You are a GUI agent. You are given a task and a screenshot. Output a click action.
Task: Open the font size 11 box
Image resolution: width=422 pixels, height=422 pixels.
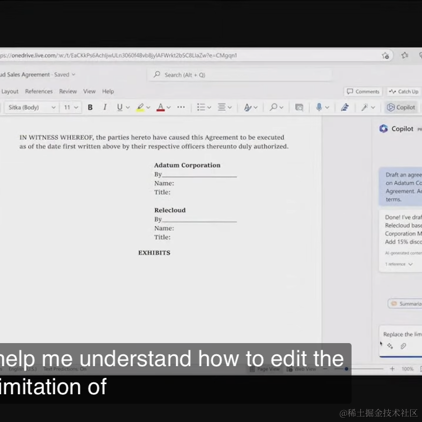[71, 107]
